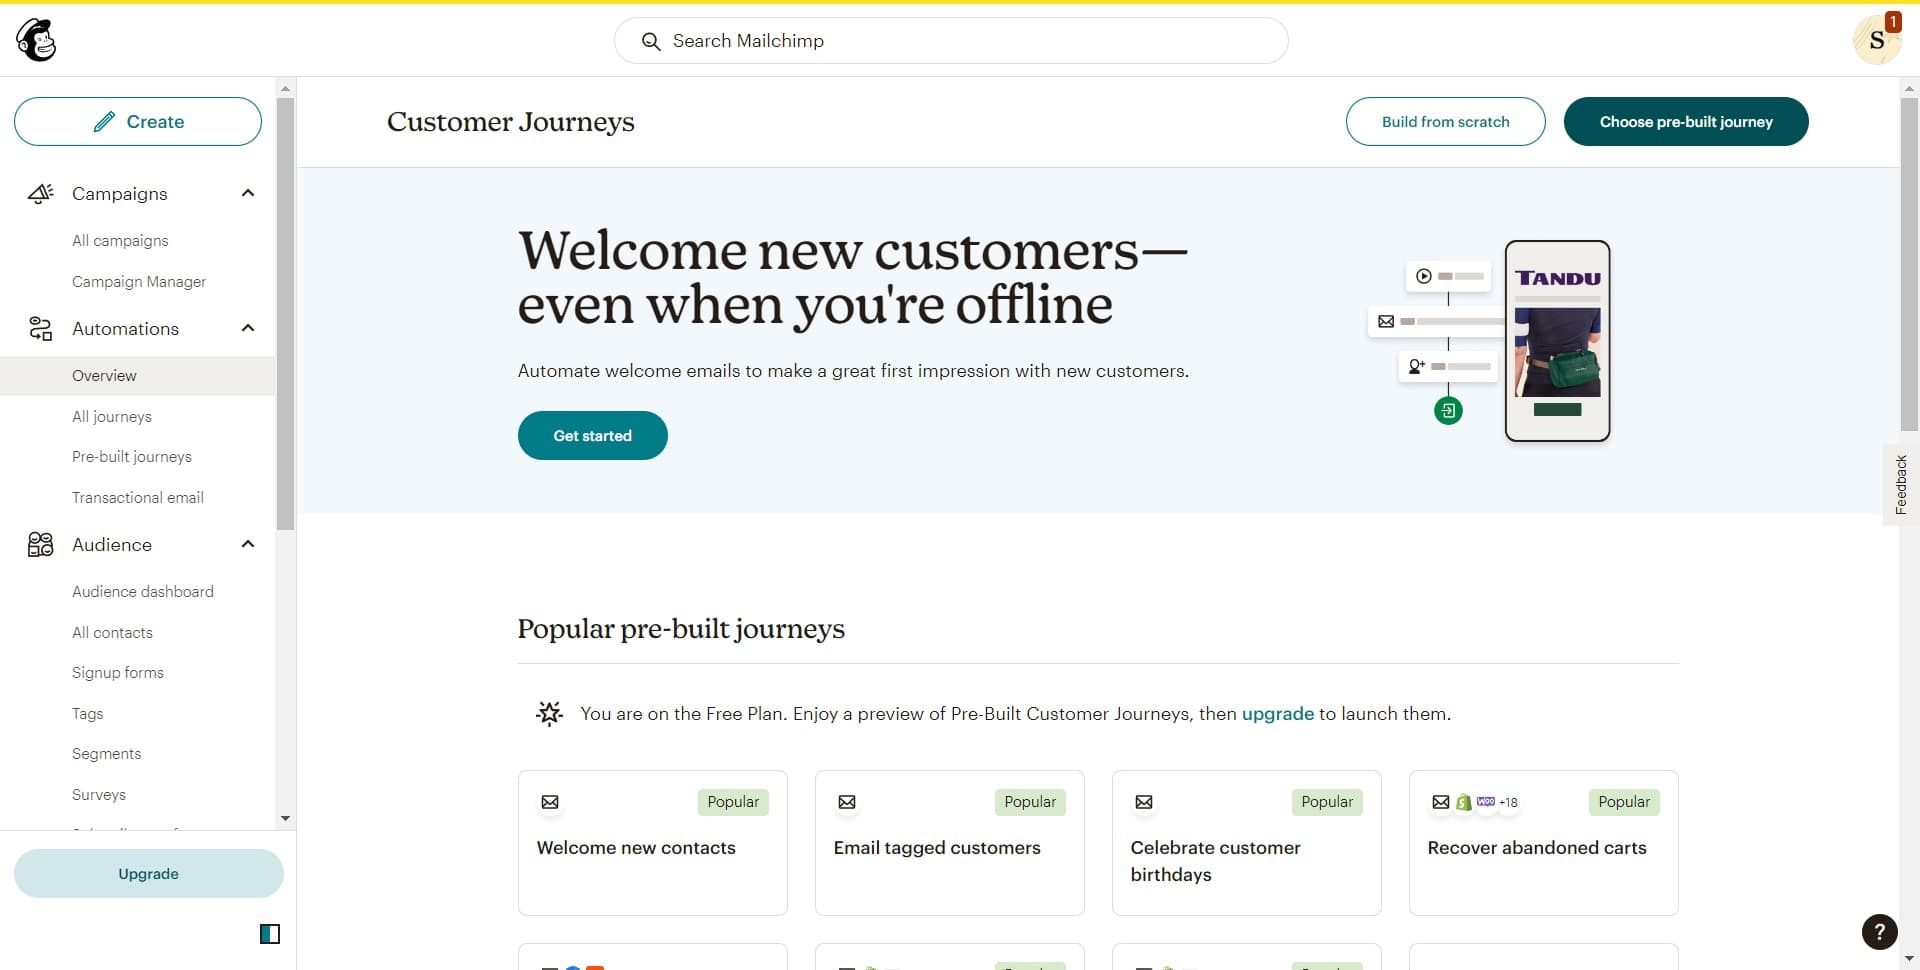Select the Audience icon in sidebar
This screenshot has height=970, width=1920.
click(x=40, y=544)
